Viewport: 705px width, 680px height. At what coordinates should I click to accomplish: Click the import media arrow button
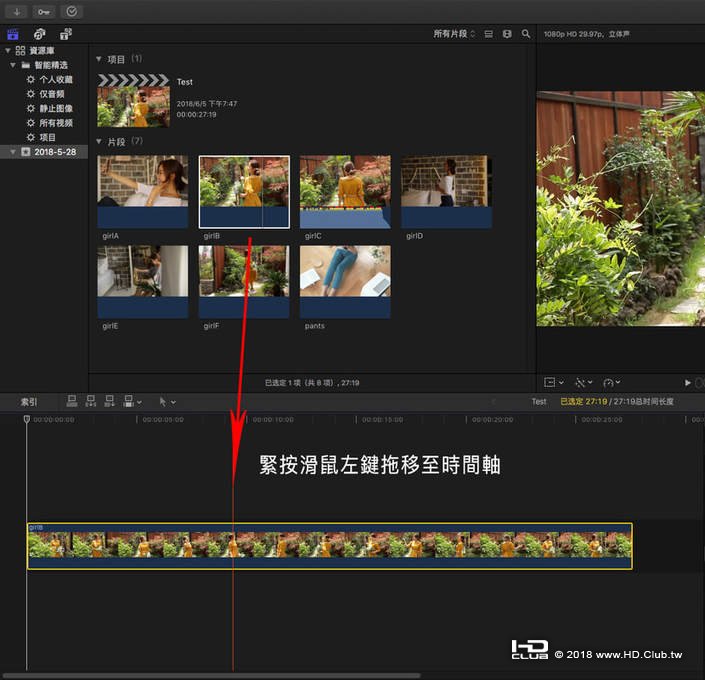pyautogui.click(x=17, y=11)
